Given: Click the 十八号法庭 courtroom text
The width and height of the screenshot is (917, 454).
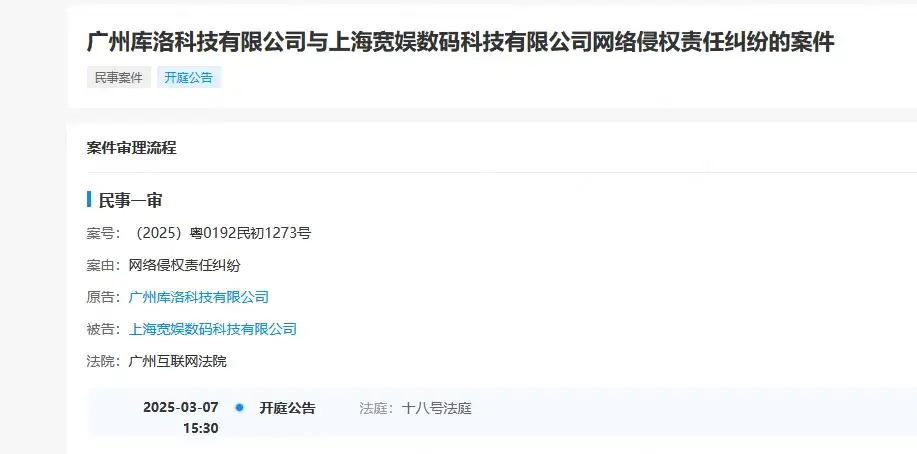Looking at the screenshot, I should [x=436, y=408].
